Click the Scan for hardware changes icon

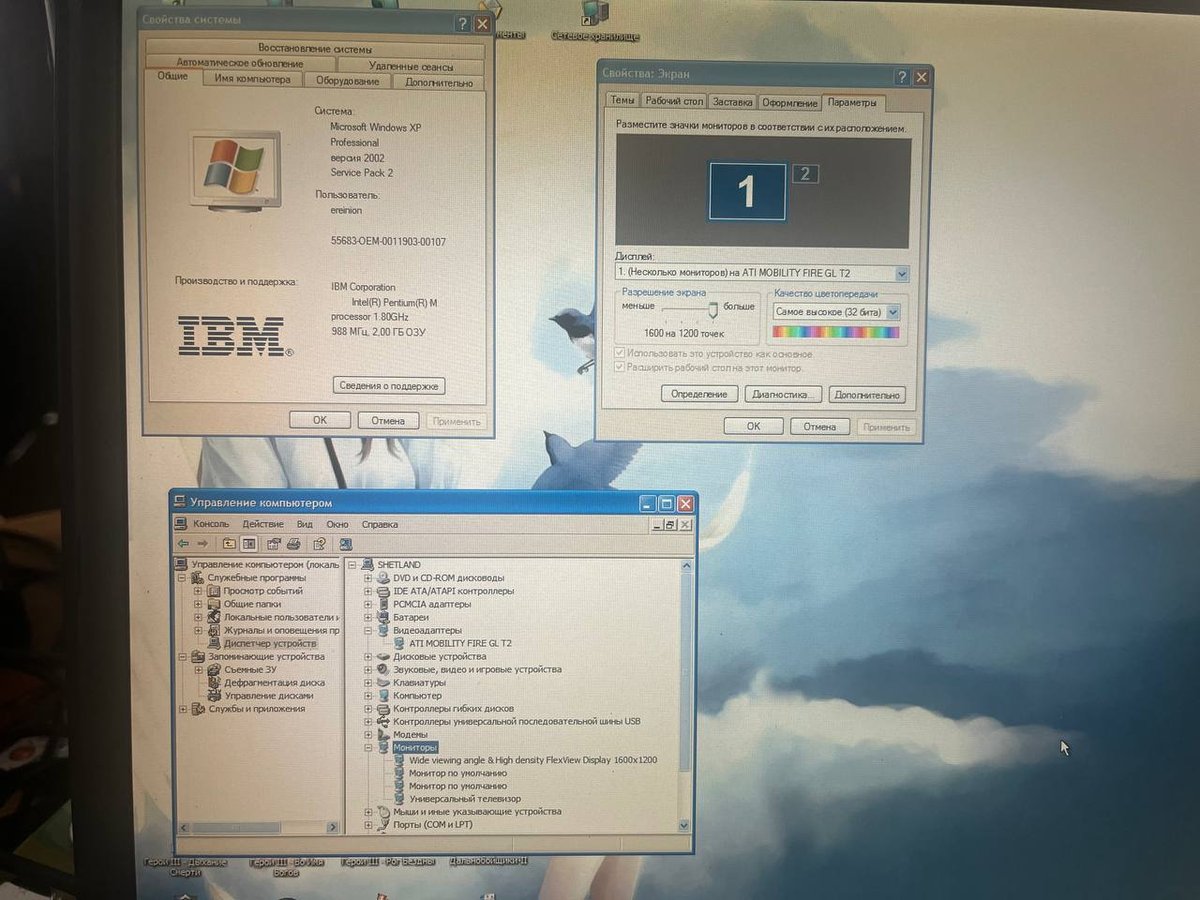point(345,544)
